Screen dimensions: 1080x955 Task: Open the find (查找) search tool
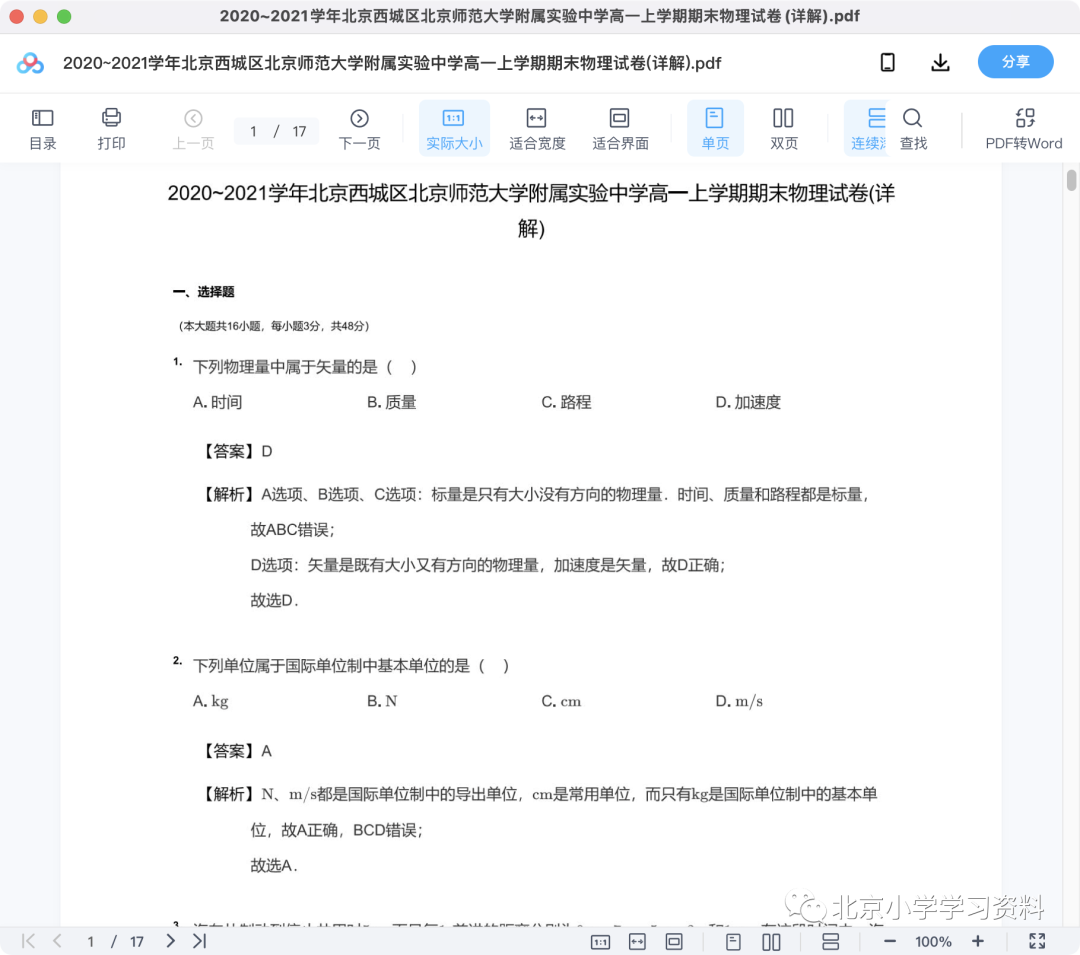point(913,129)
